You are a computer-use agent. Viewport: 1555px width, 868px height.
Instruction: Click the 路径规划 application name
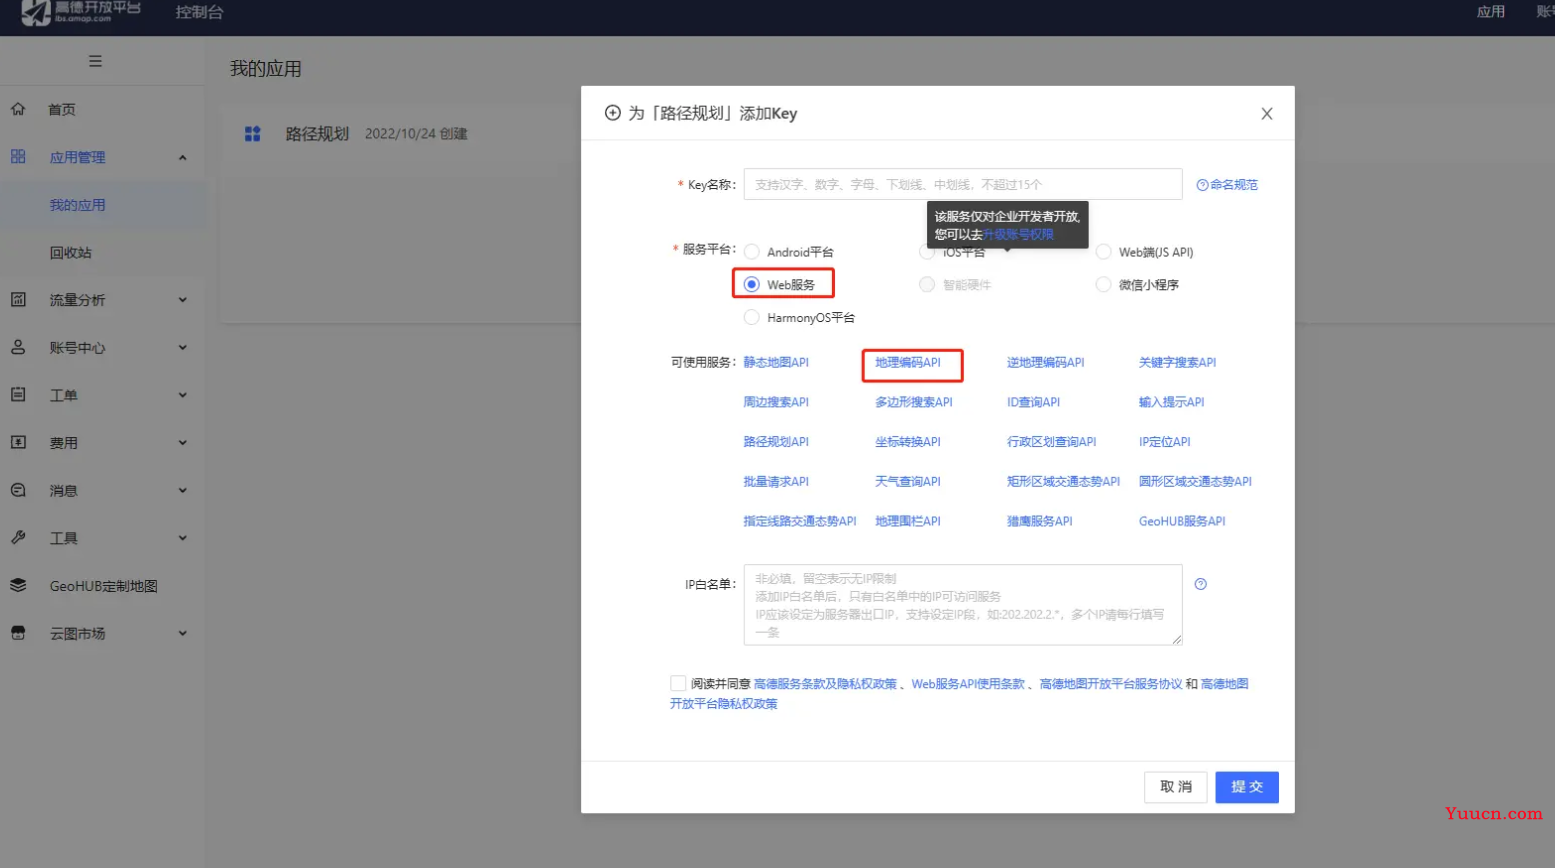click(x=317, y=134)
